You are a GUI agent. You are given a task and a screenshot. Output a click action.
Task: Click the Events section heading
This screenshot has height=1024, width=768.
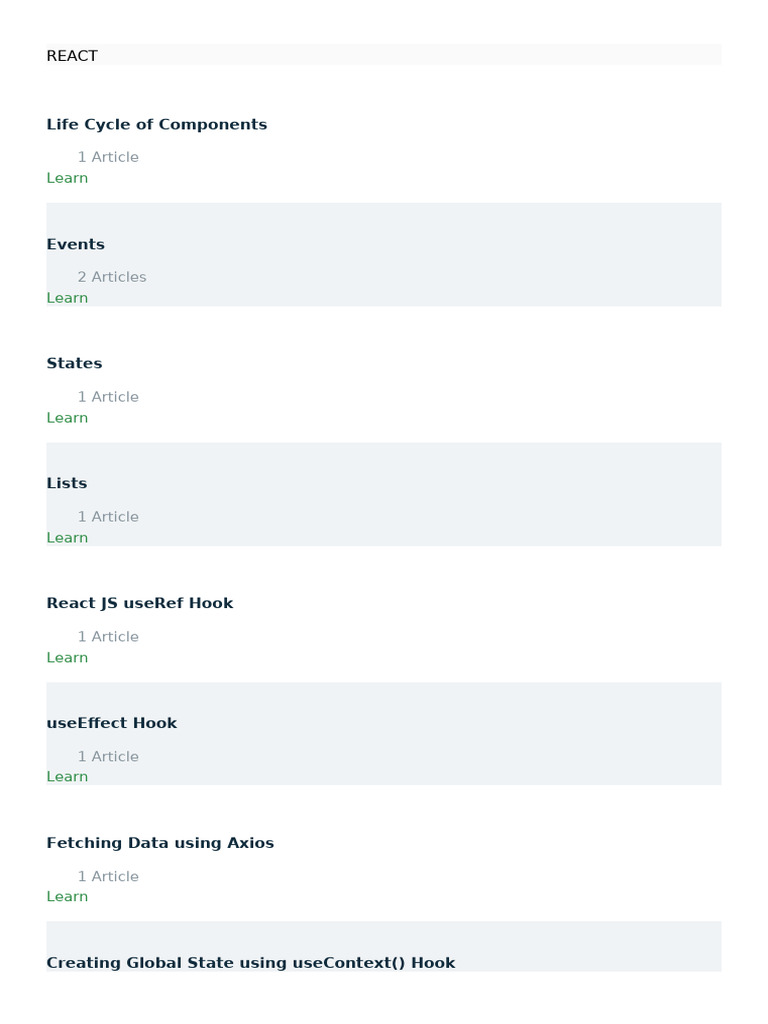point(76,245)
